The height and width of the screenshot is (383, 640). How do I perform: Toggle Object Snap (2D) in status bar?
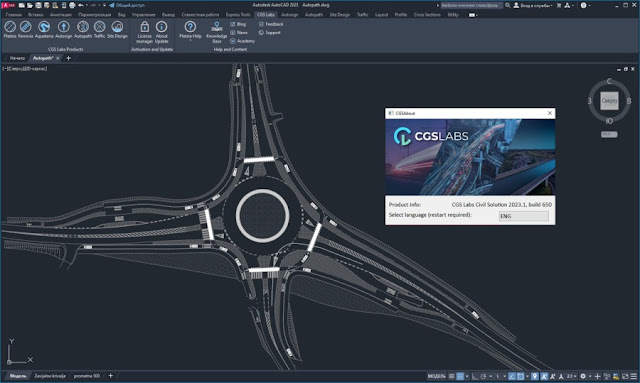coord(521,376)
